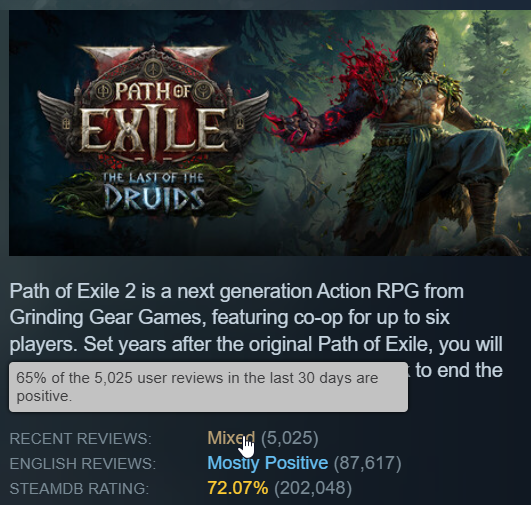
Task: Click Grinding Gear Games in the description
Action: (x=108, y=317)
